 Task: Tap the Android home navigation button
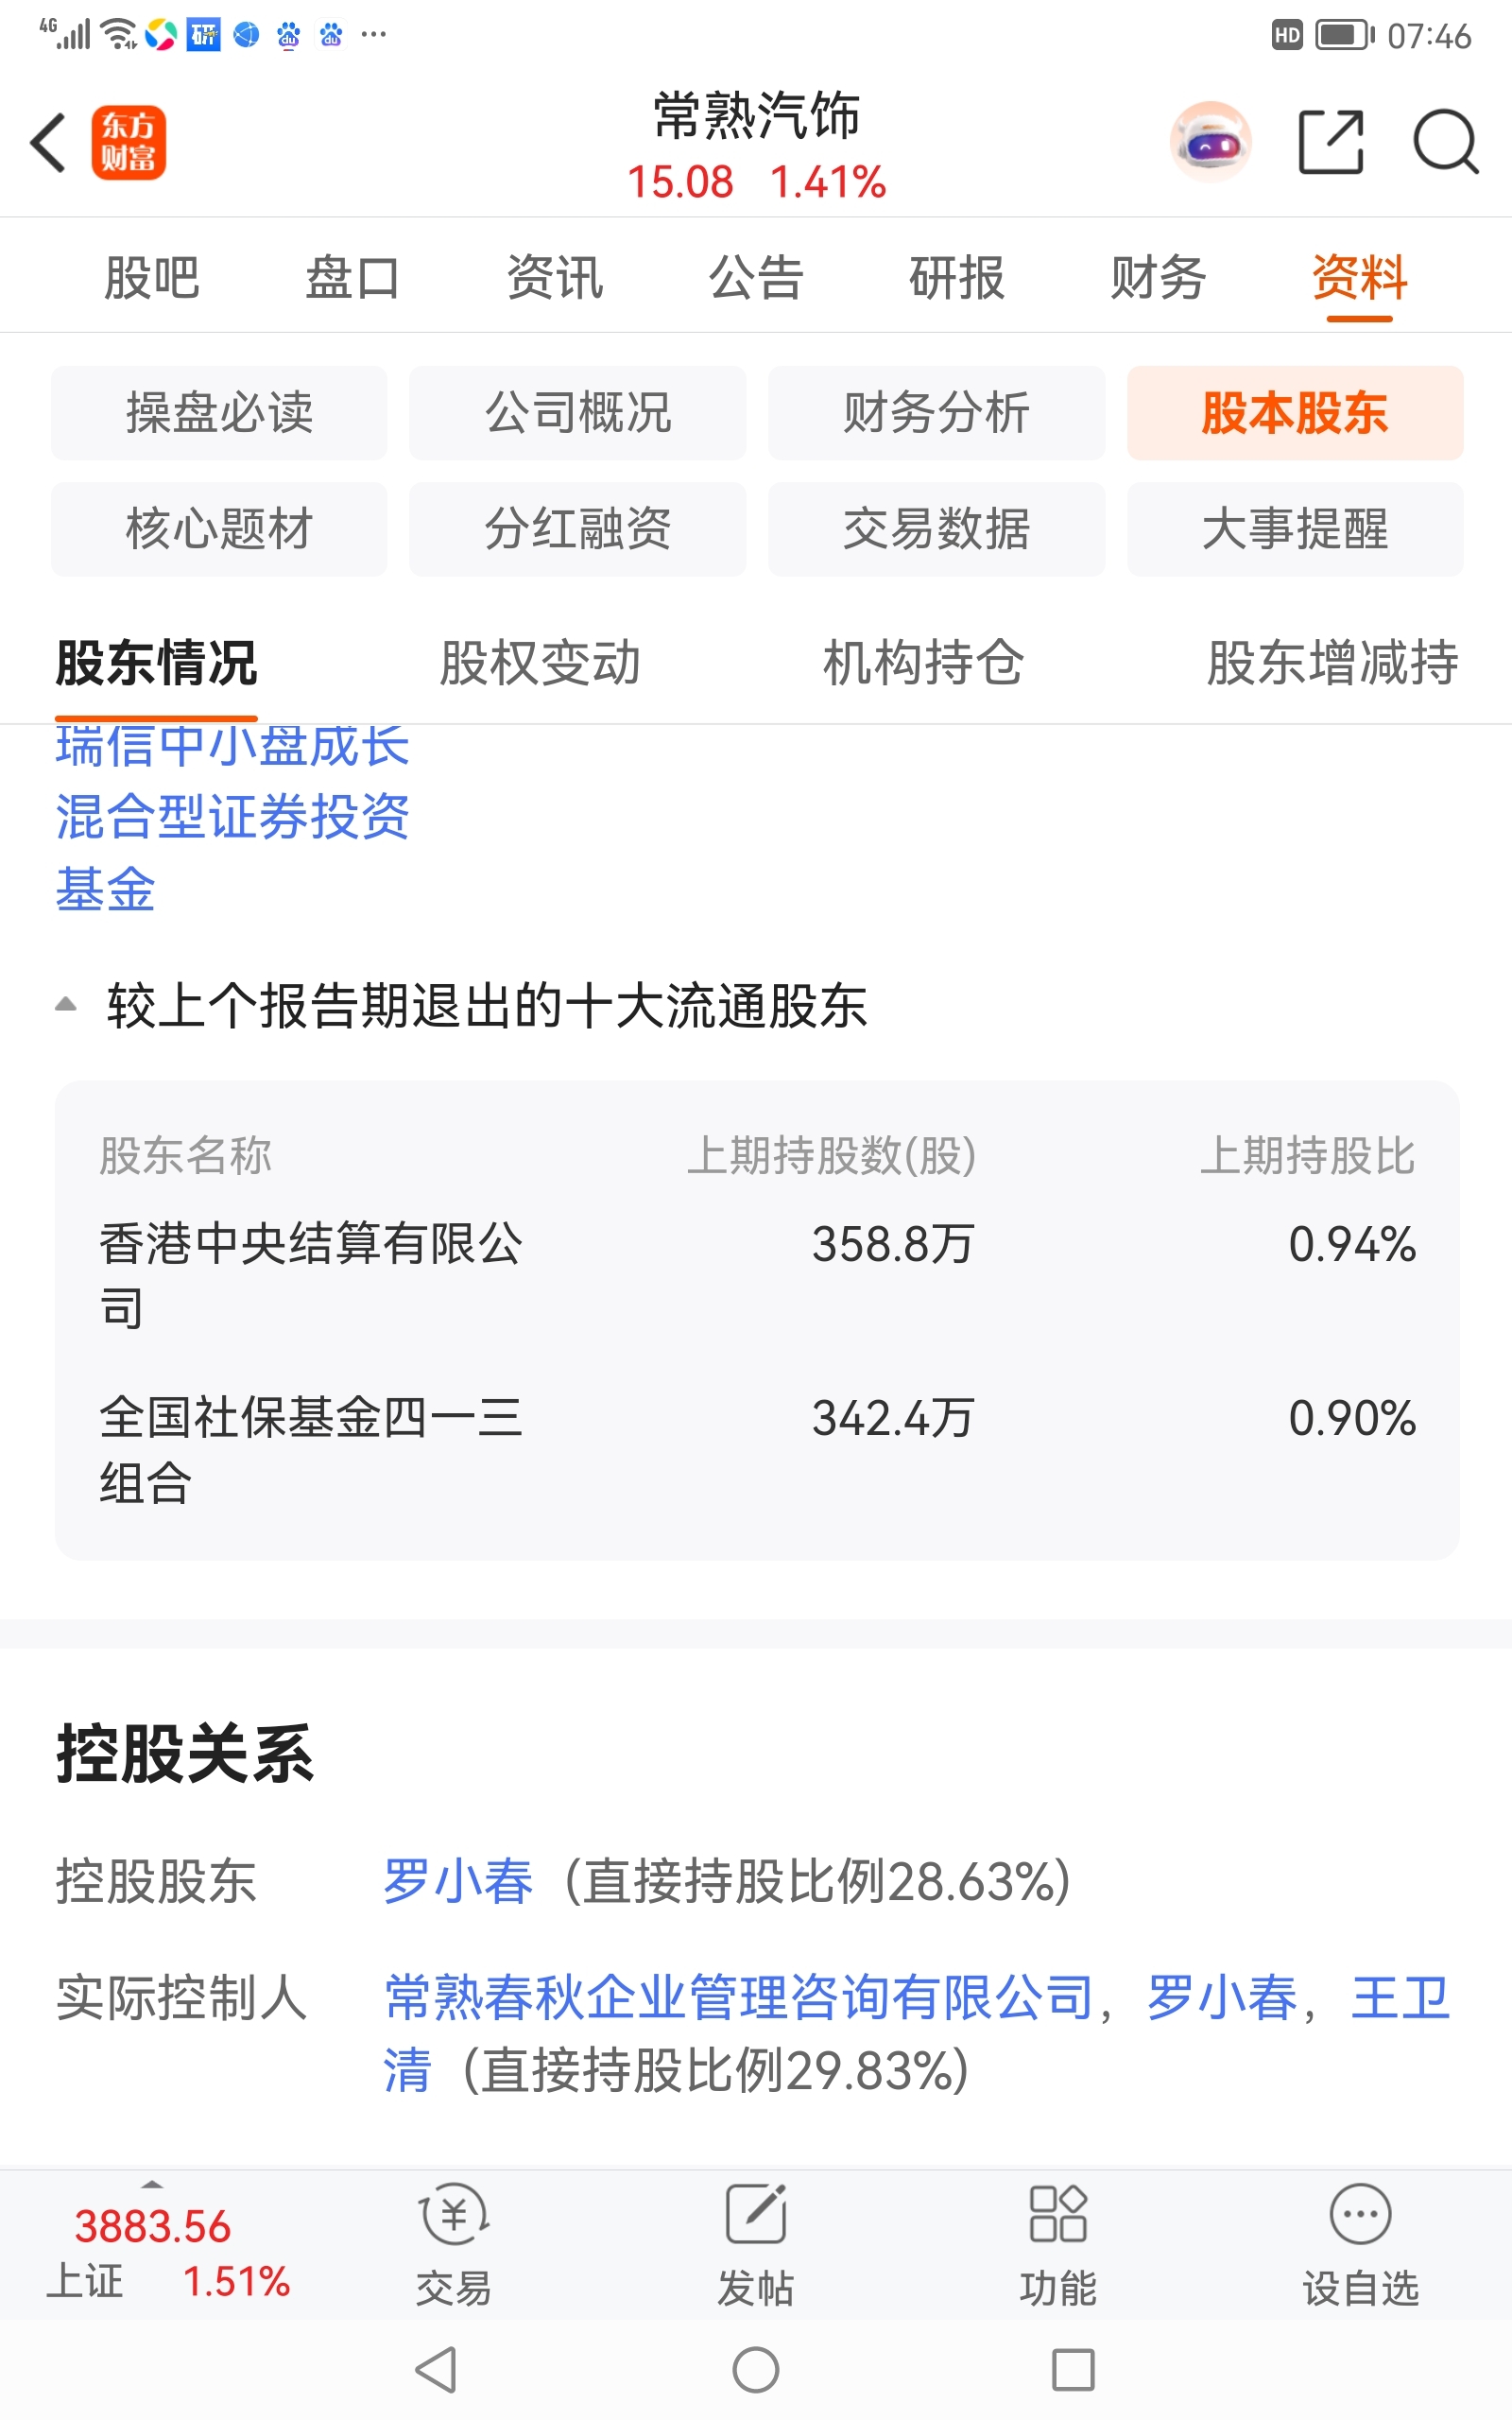[x=756, y=2370]
